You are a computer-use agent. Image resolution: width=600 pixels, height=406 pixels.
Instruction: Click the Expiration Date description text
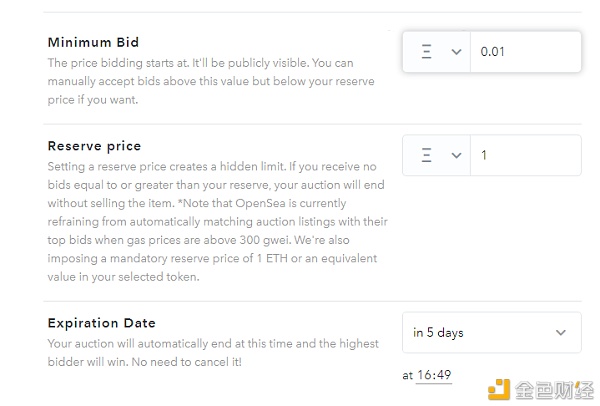click(213, 353)
